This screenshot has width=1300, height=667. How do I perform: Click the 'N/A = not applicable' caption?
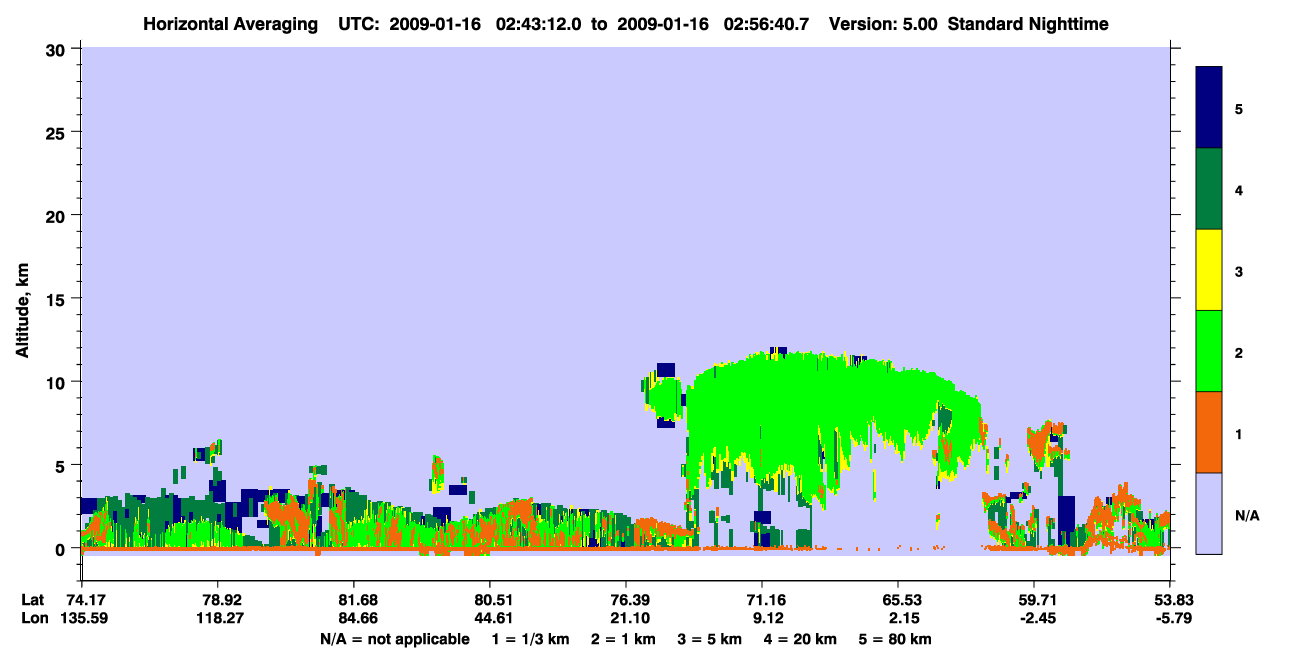click(394, 639)
